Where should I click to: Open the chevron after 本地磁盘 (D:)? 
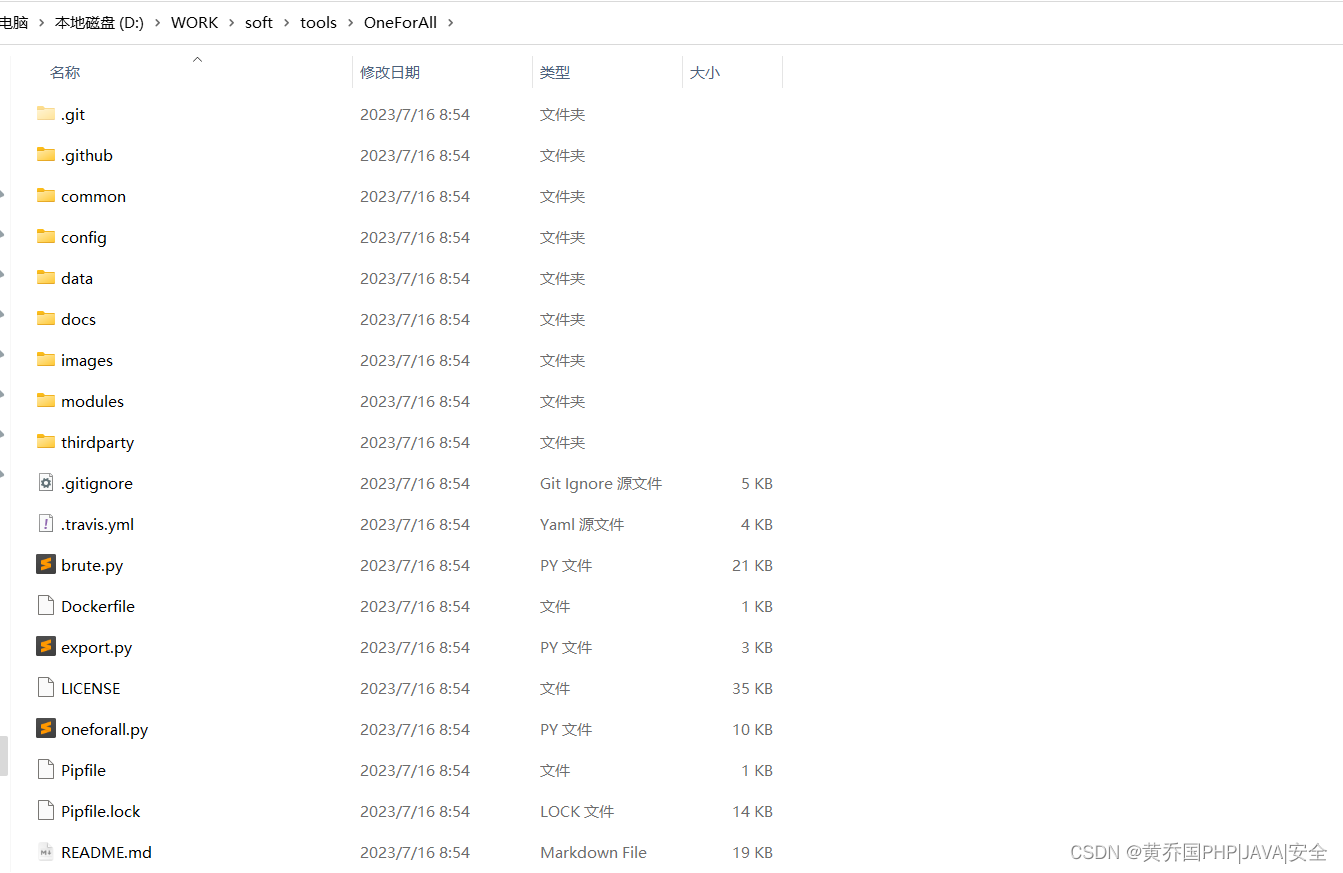click(x=157, y=22)
